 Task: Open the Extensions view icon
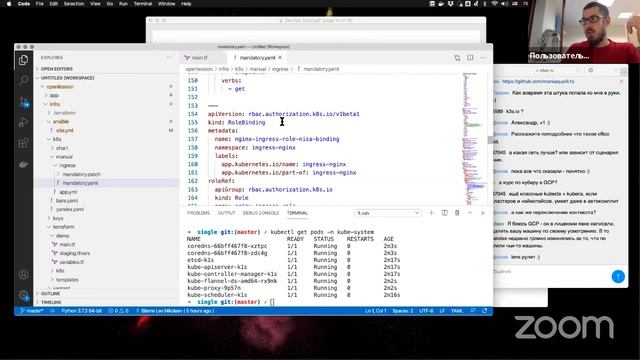point(23,143)
